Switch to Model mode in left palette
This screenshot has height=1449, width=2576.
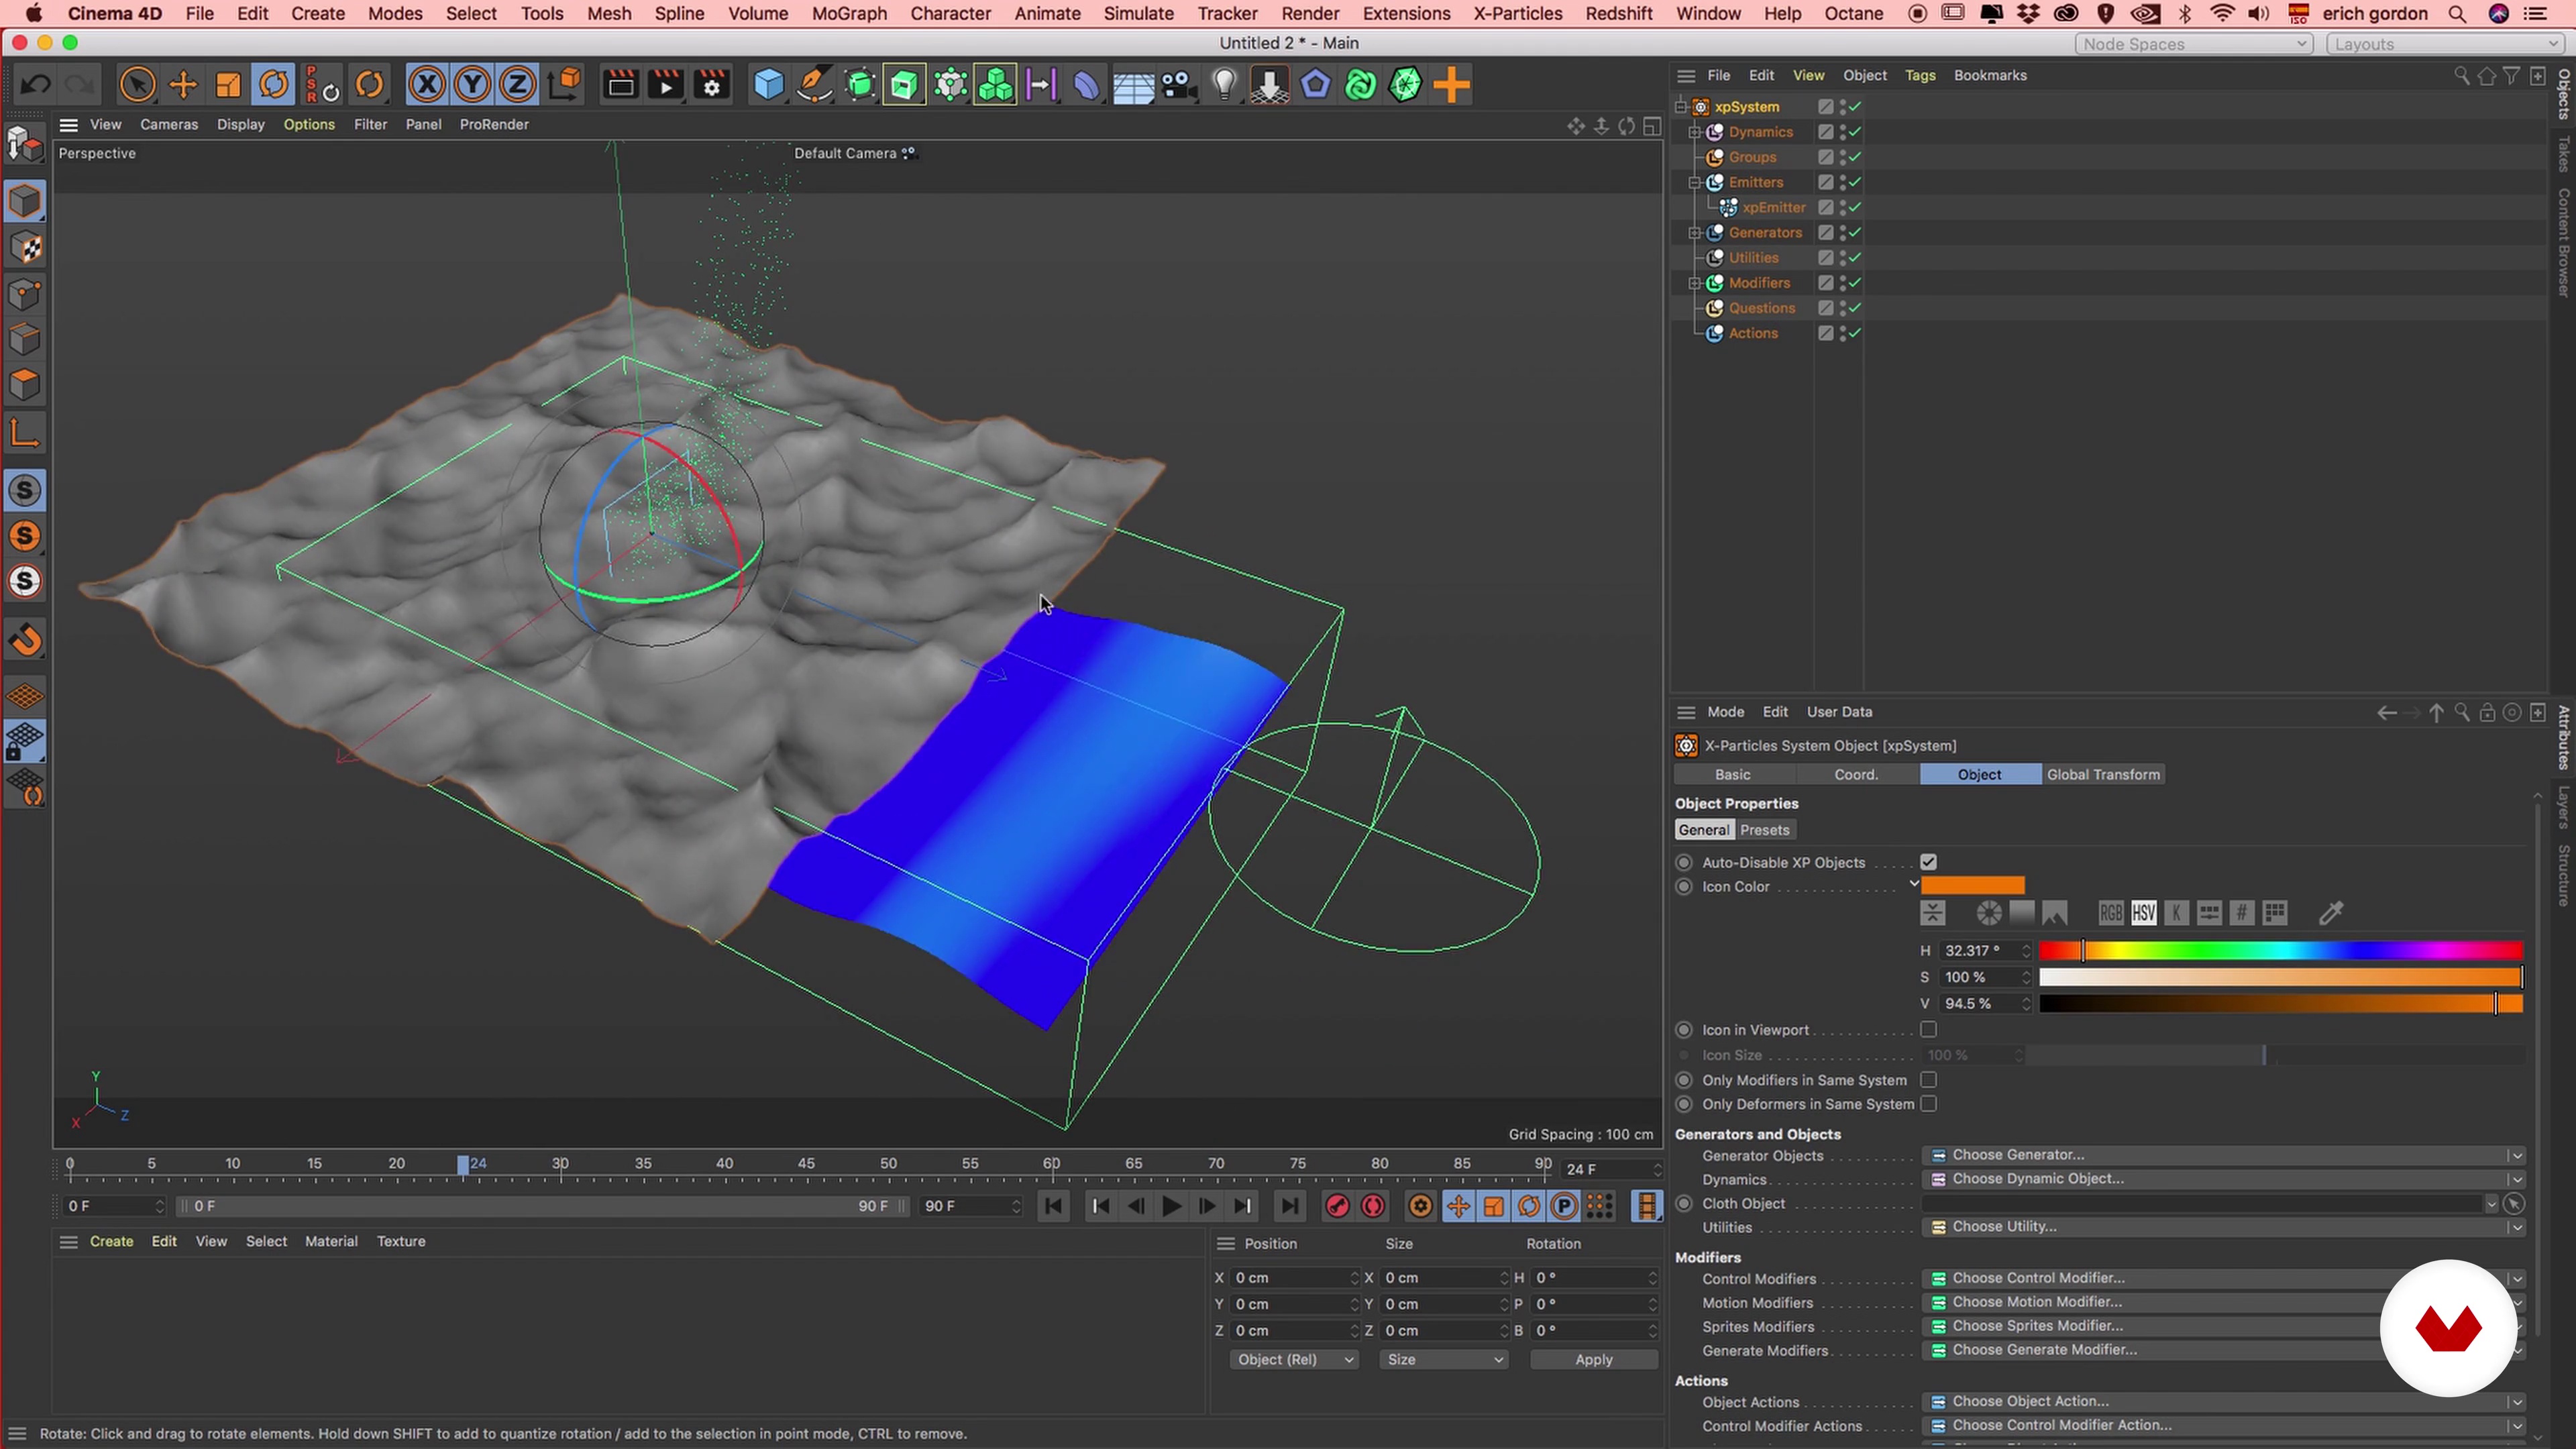pos(25,201)
